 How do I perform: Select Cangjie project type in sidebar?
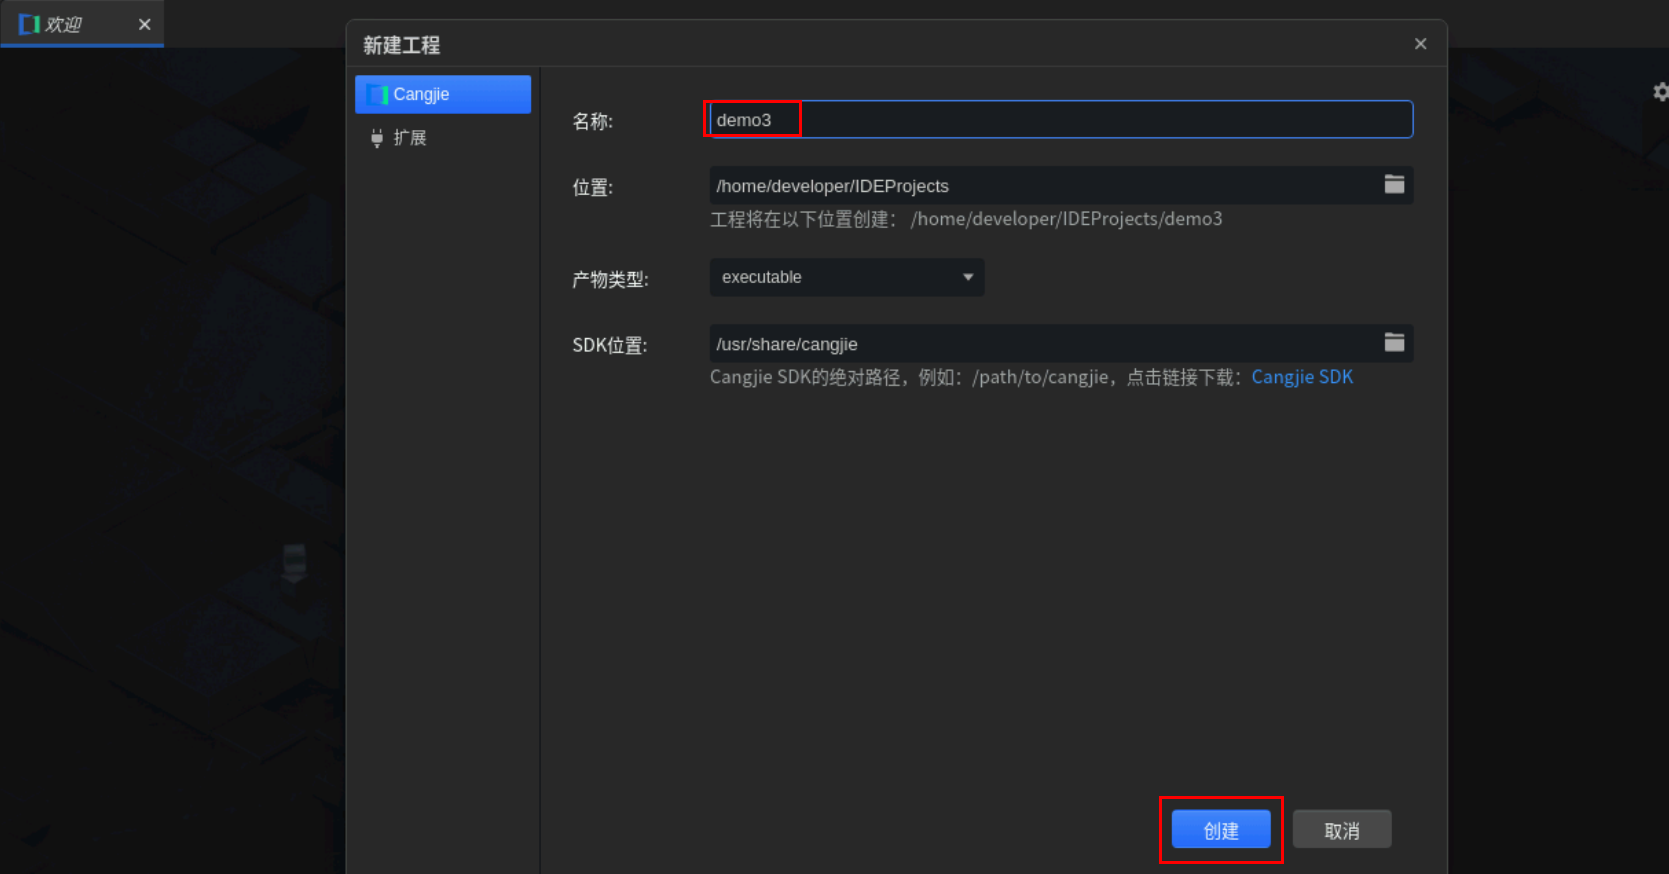click(x=442, y=94)
